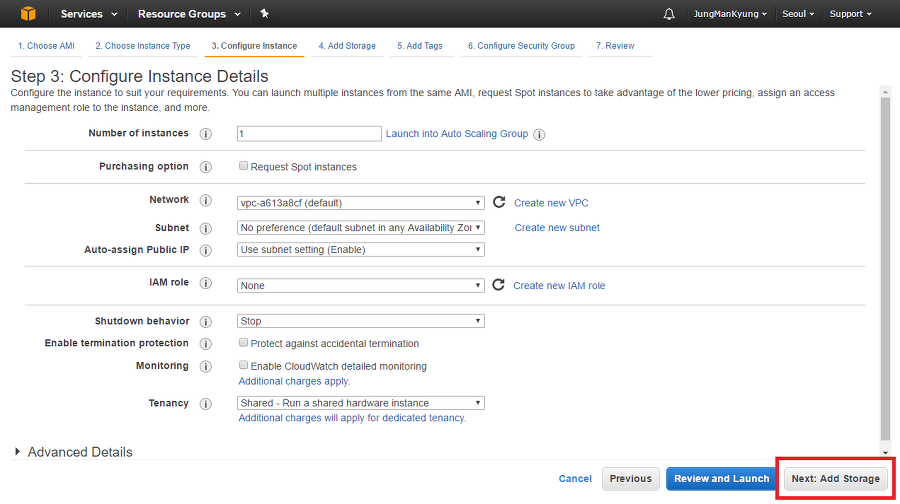
Task: Click the Number of instances input field
Action: [x=309, y=133]
